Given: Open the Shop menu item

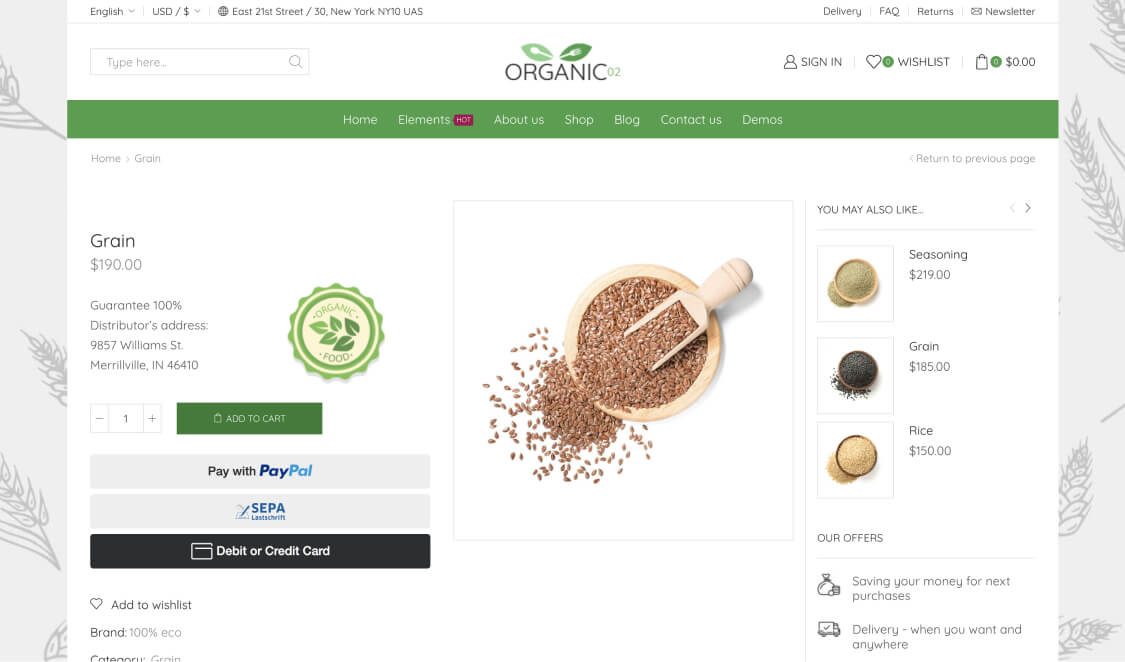Looking at the screenshot, I should point(578,120).
